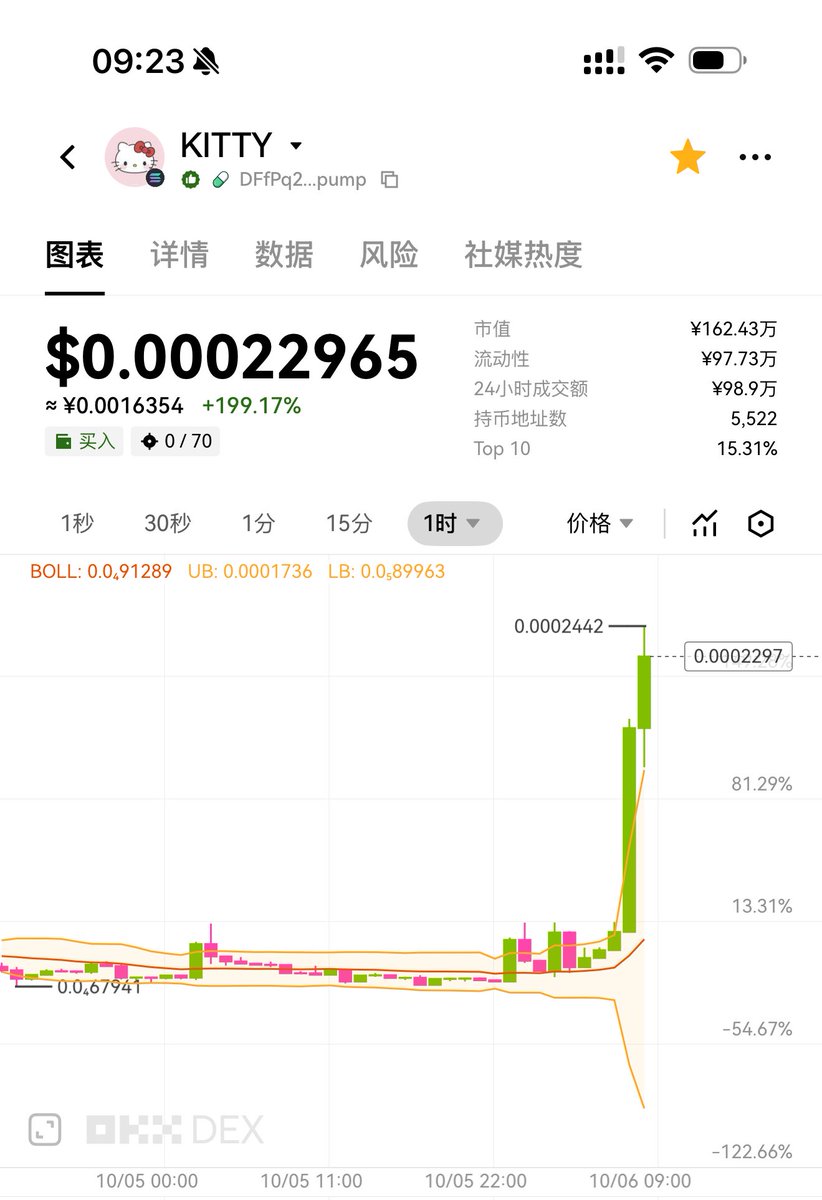Image resolution: width=822 pixels, height=1200 pixels.
Task: Open the chart indicators icon
Action: click(706, 523)
